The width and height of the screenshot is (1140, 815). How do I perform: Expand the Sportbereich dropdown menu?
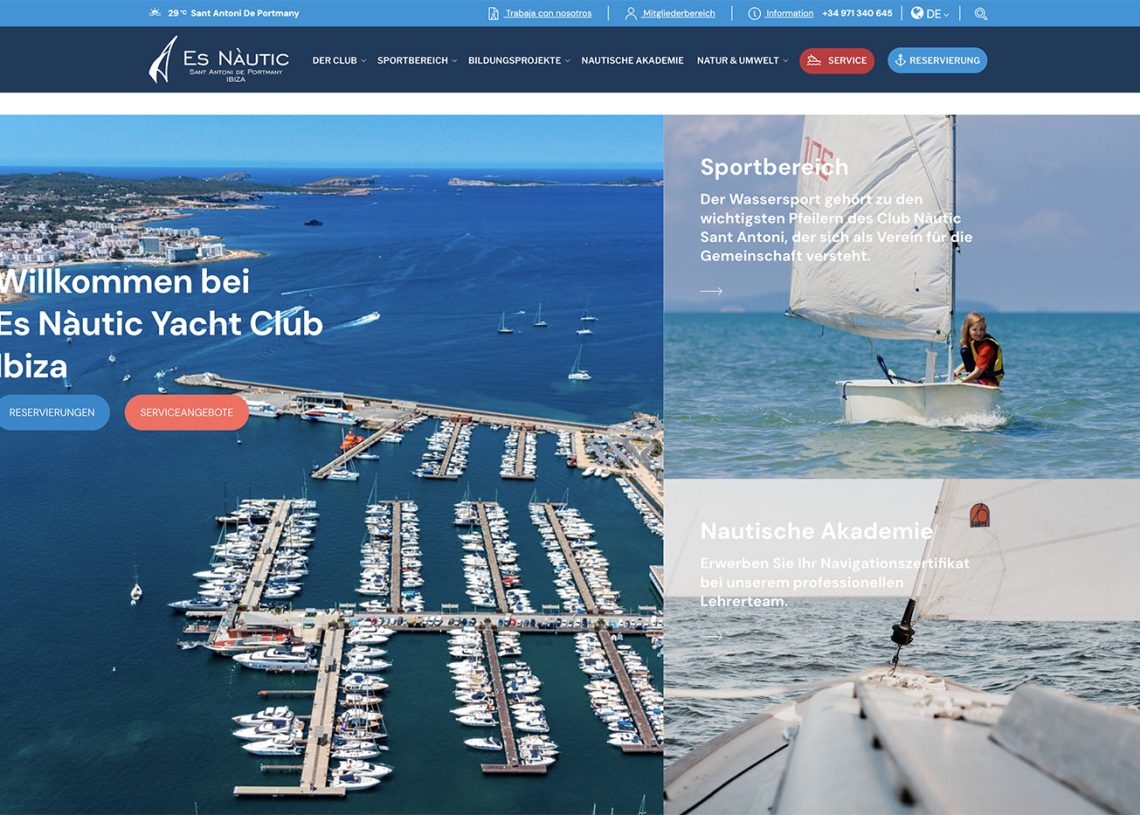coord(417,60)
